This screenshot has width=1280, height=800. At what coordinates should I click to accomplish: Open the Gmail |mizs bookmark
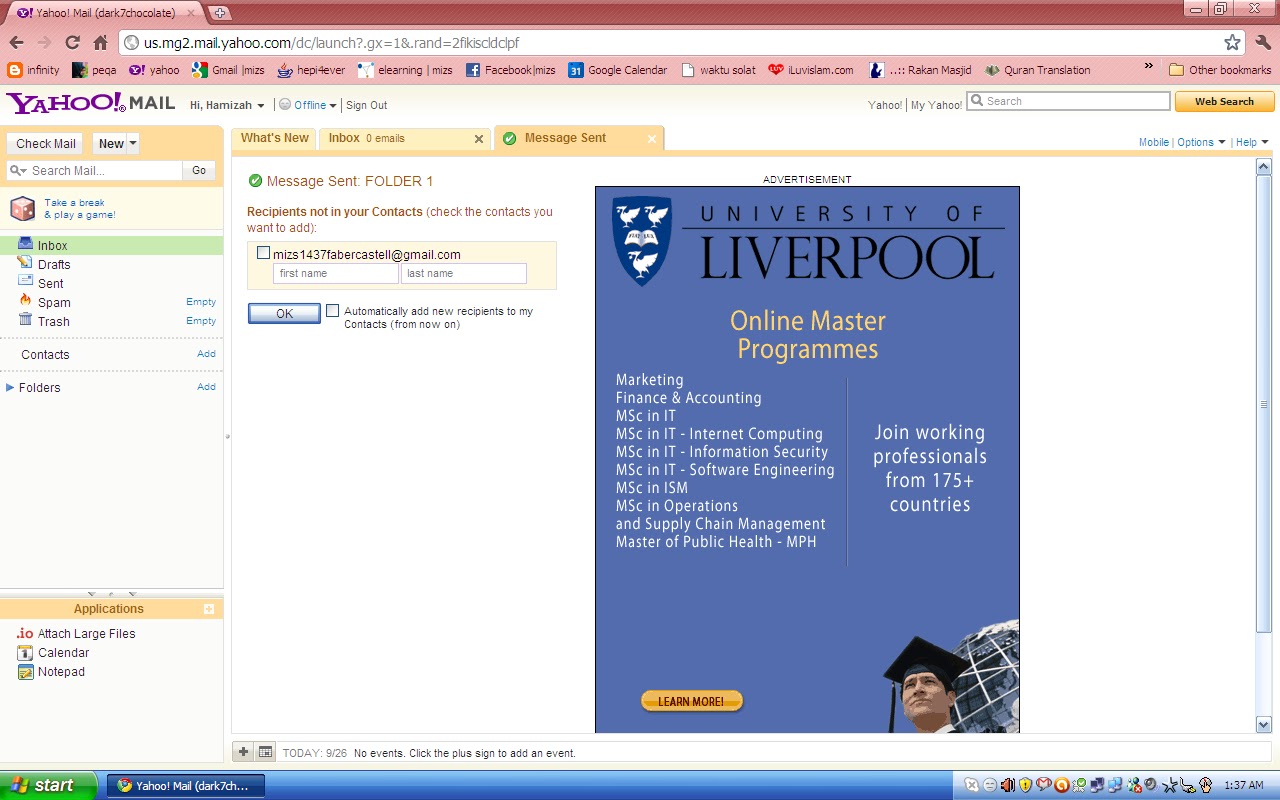(x=229, y=70)
